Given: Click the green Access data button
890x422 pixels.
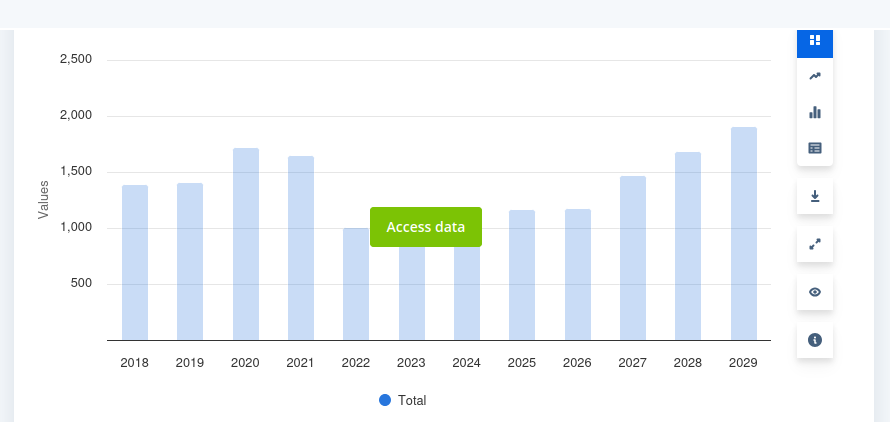Looking at the screenshot, I should coord(426,227).
